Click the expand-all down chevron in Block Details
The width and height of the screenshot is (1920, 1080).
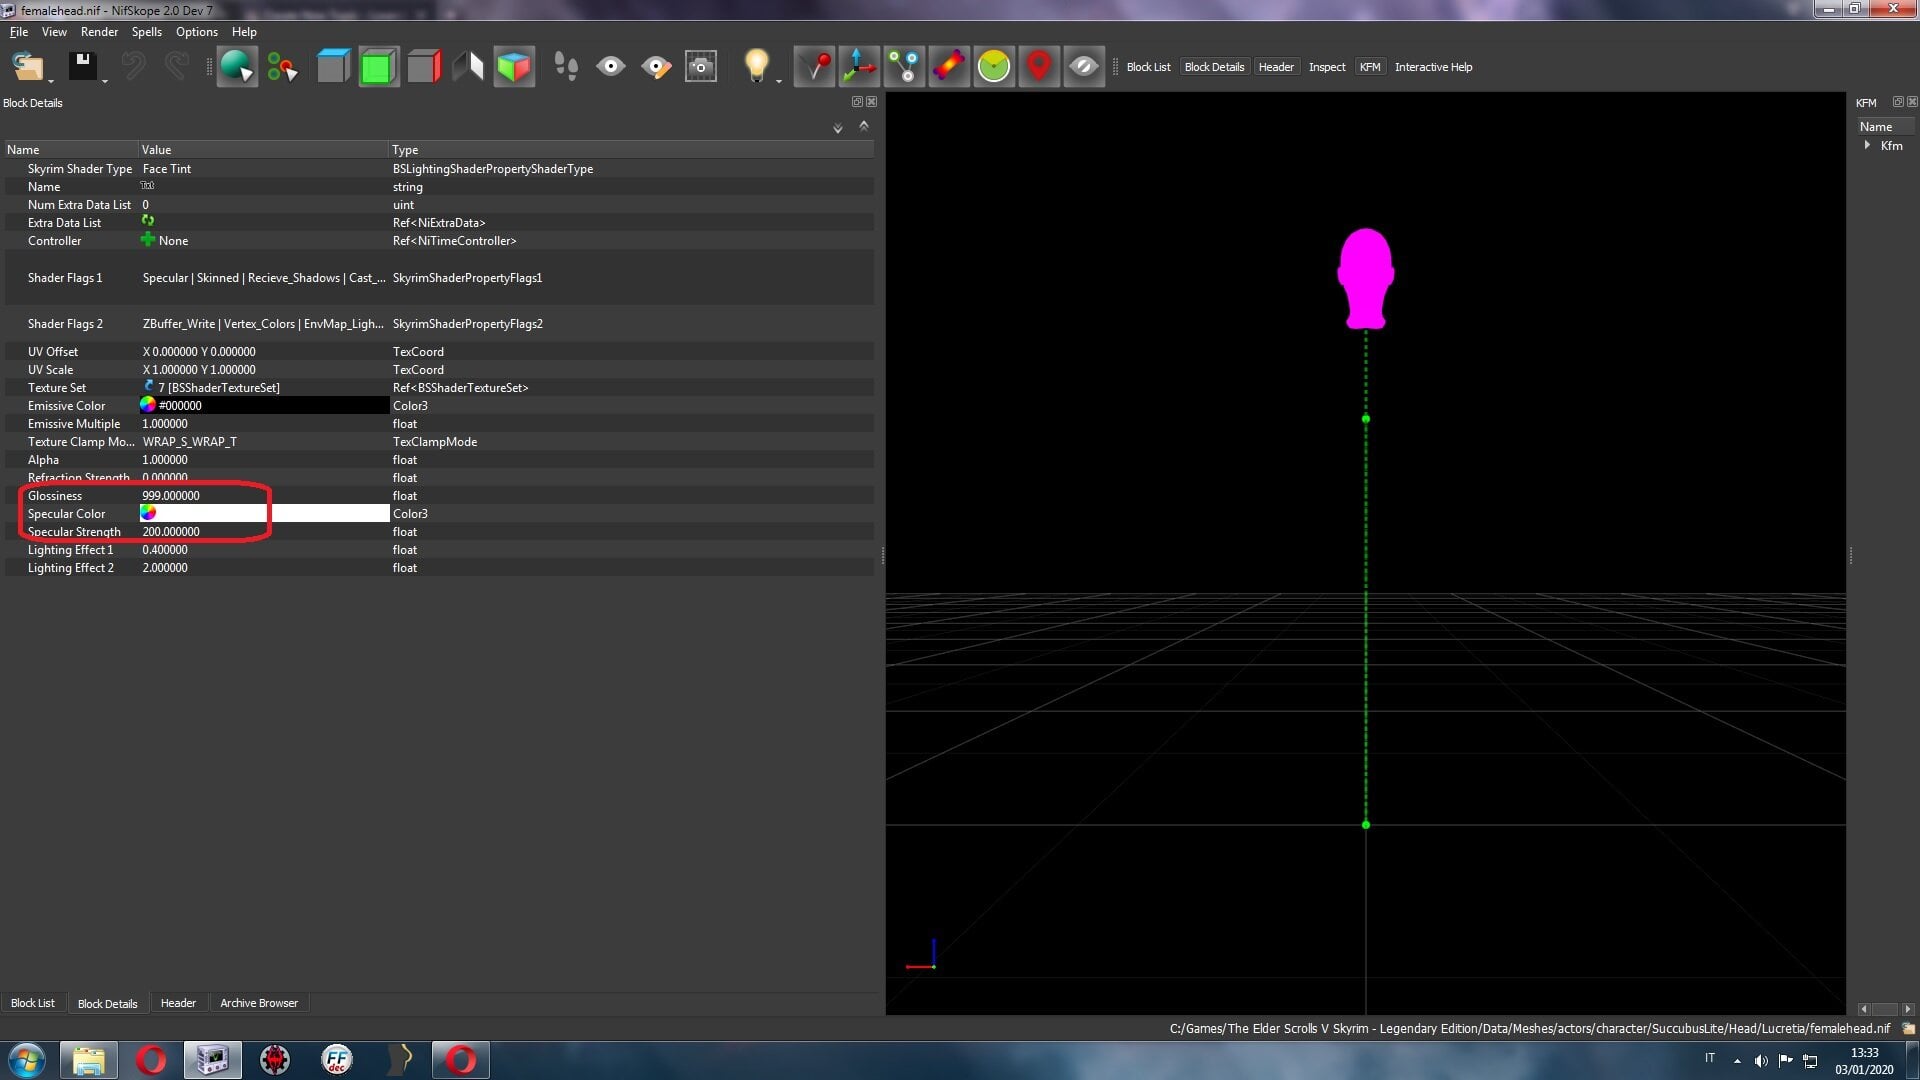pos(838,128)
